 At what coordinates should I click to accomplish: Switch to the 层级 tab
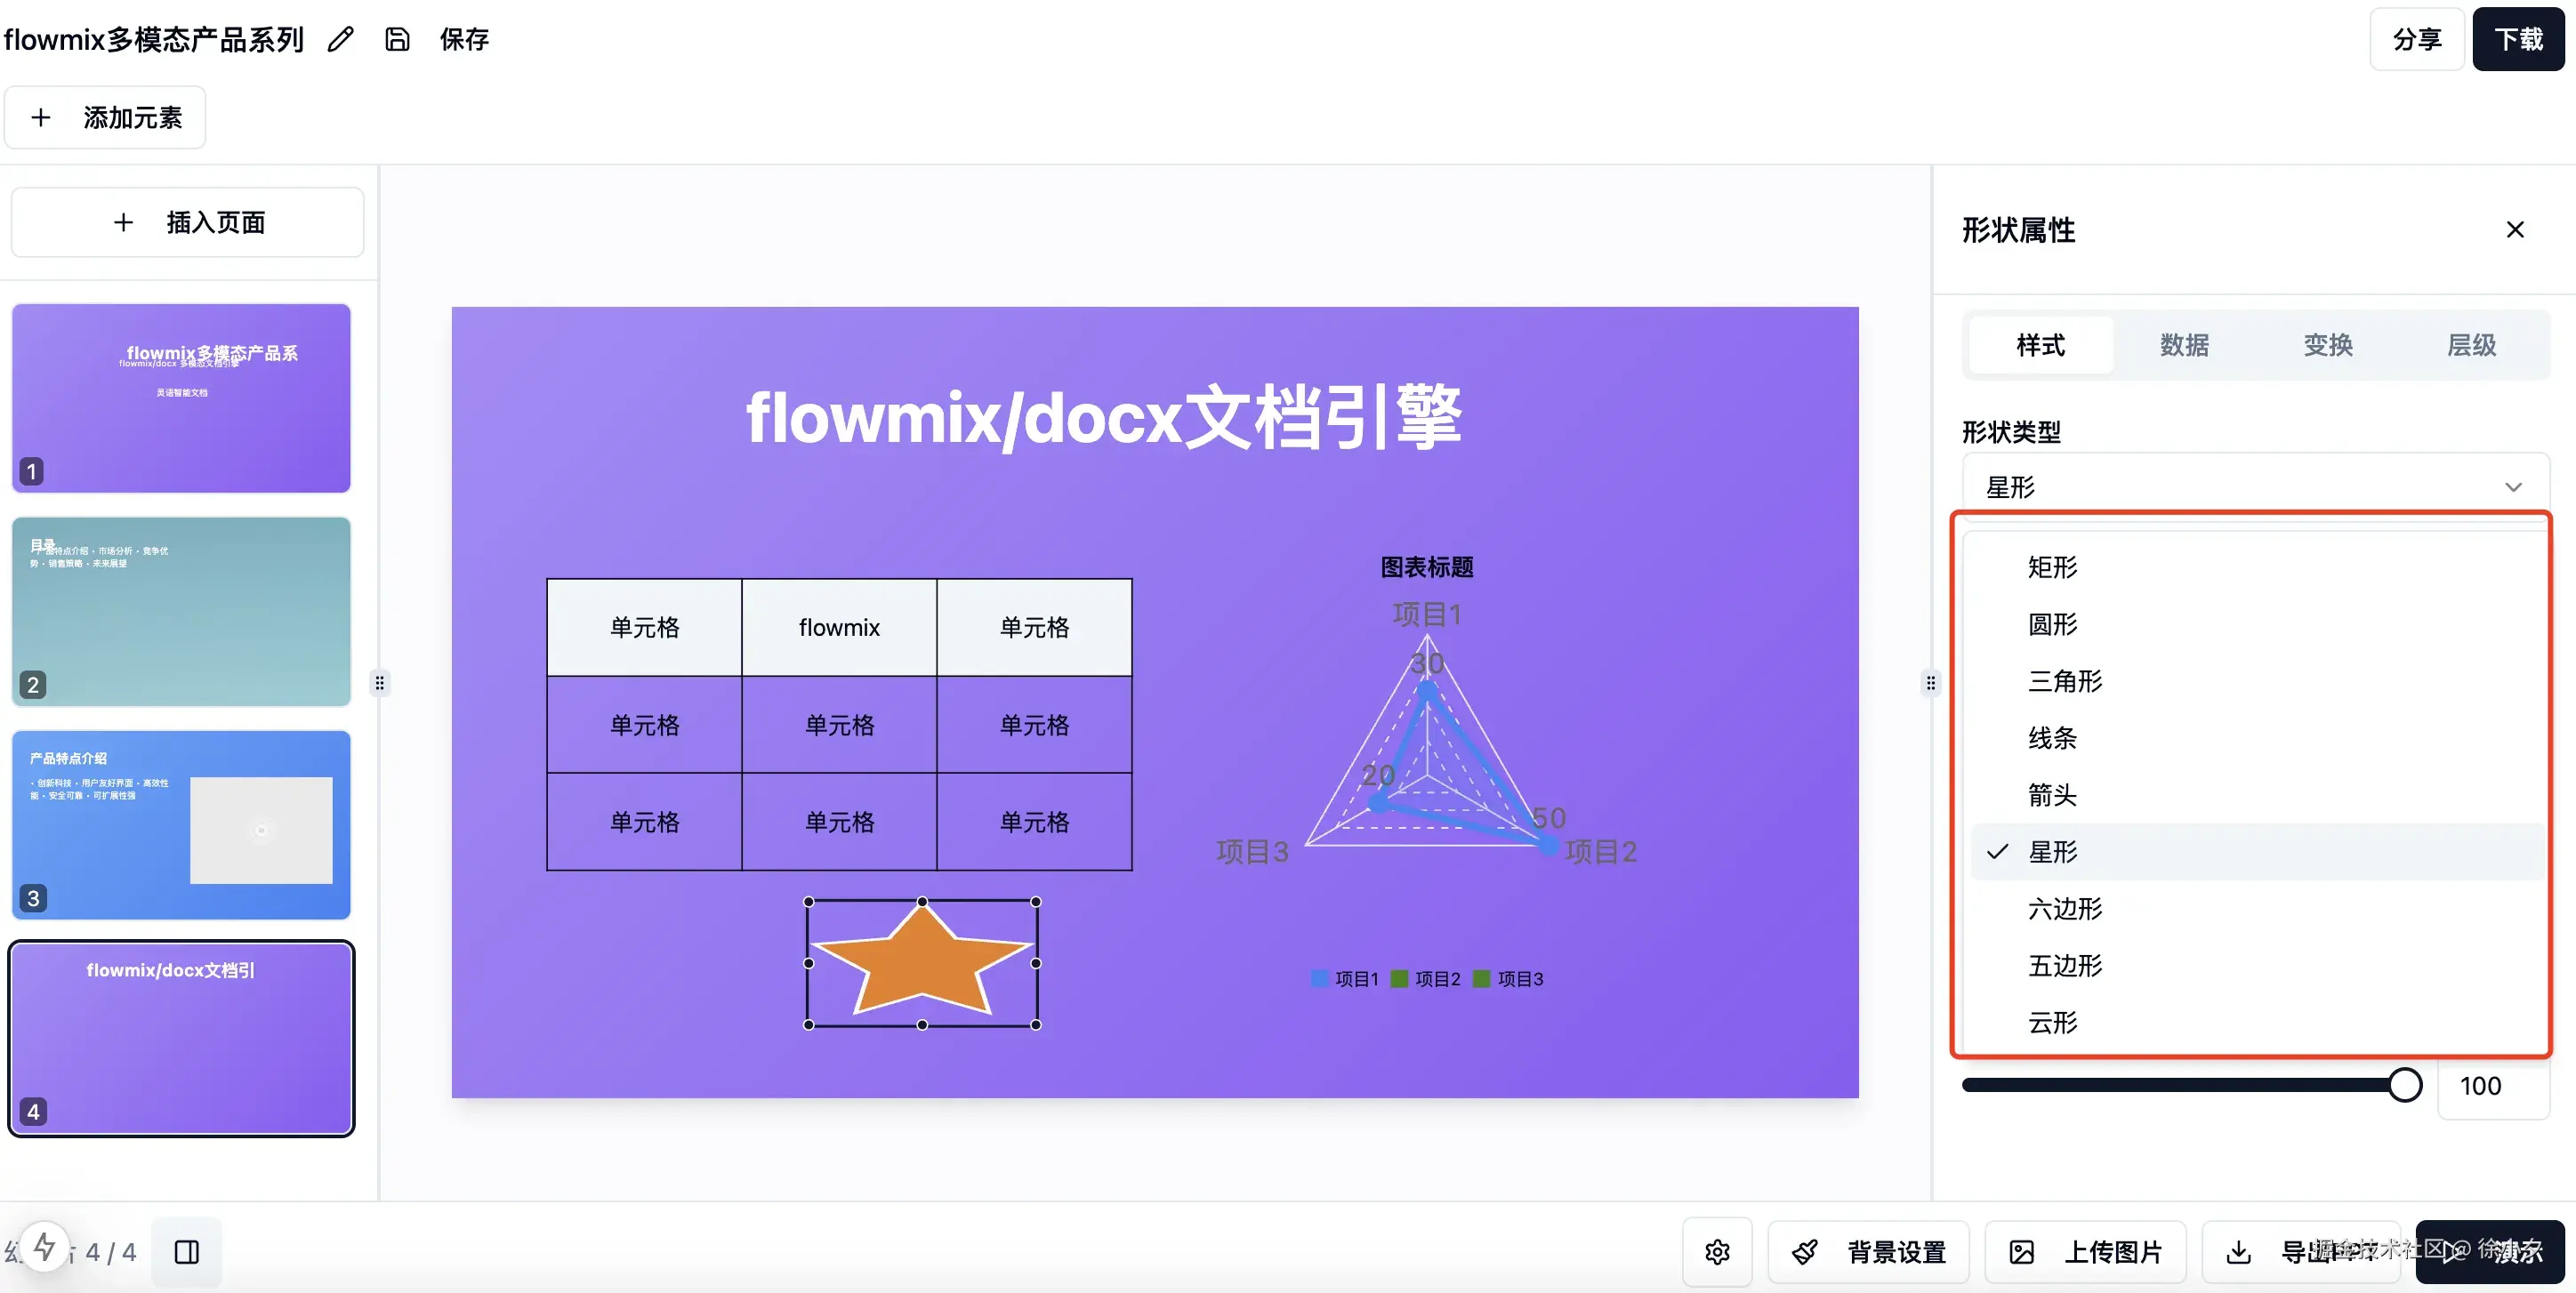[x=2471, y=345]
